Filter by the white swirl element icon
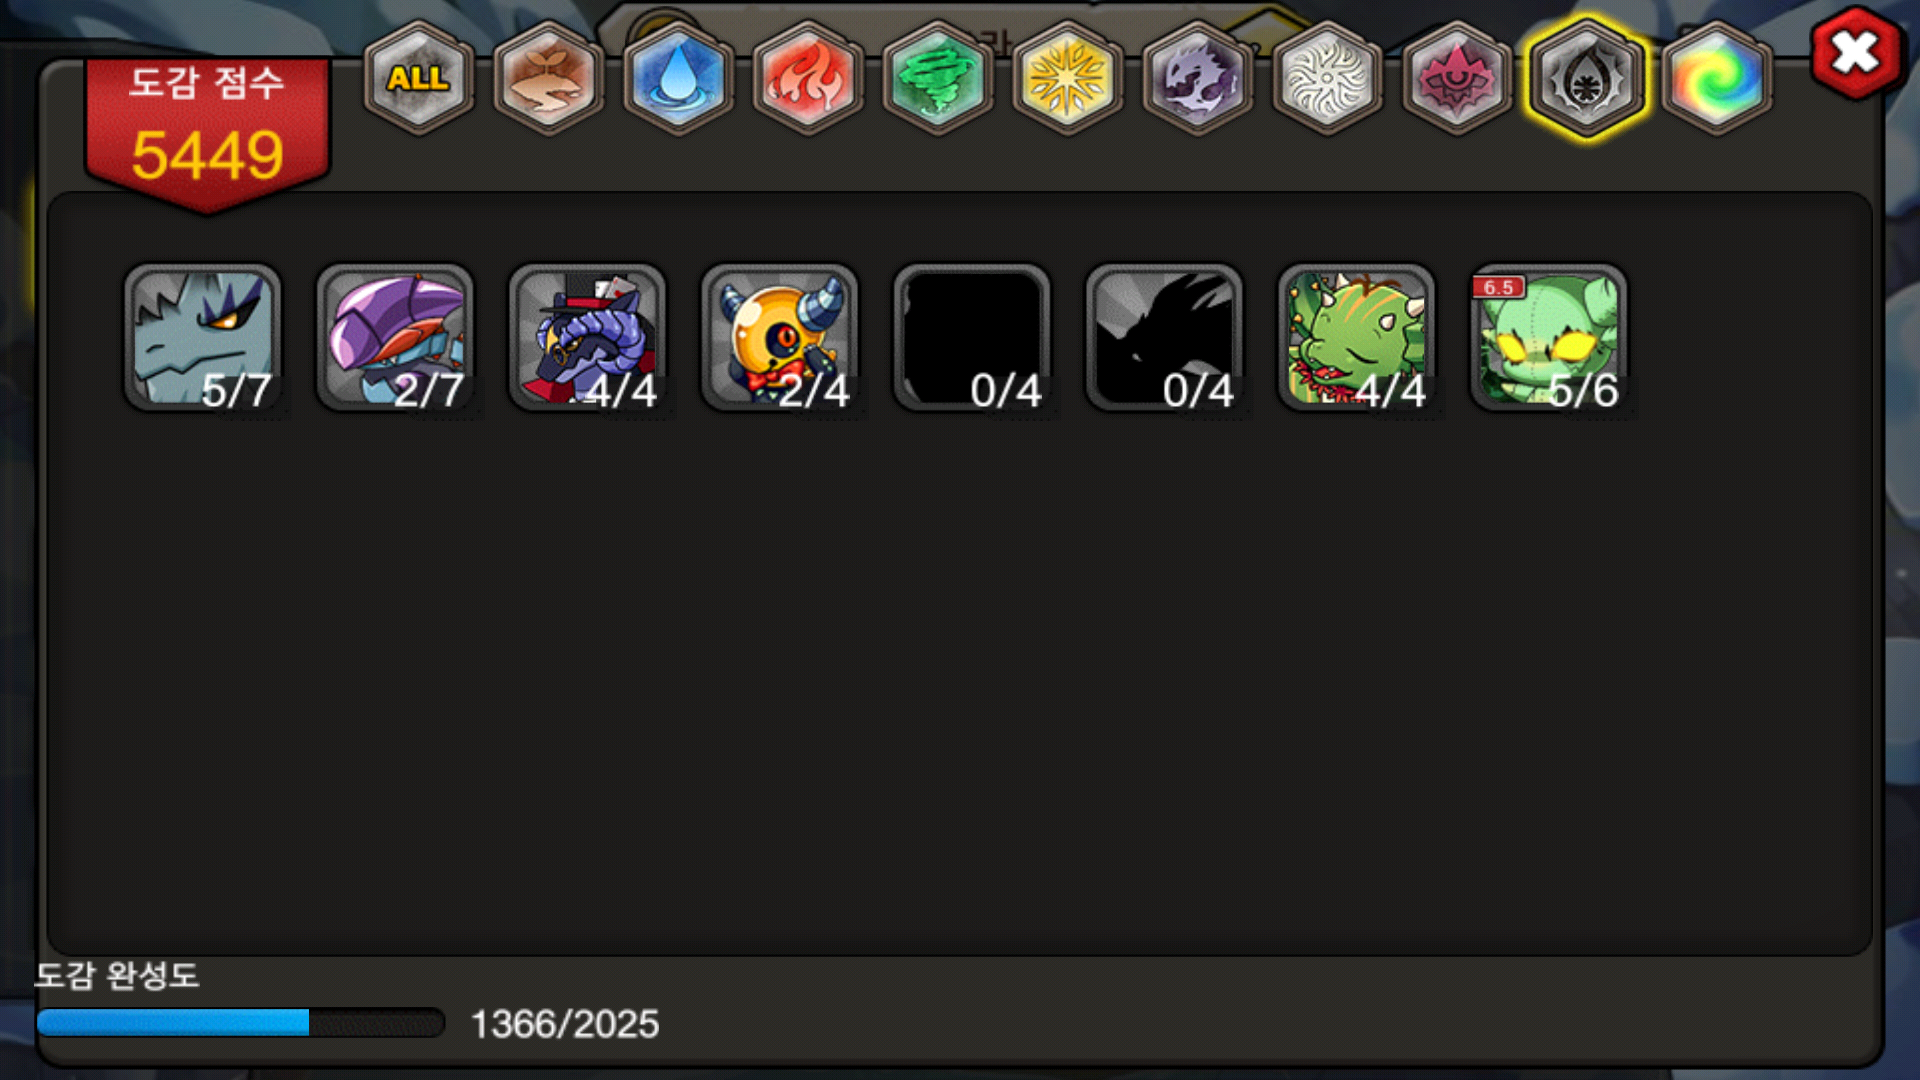The height and width of the screenshot is (1080, 1920). click(1328, 78)
